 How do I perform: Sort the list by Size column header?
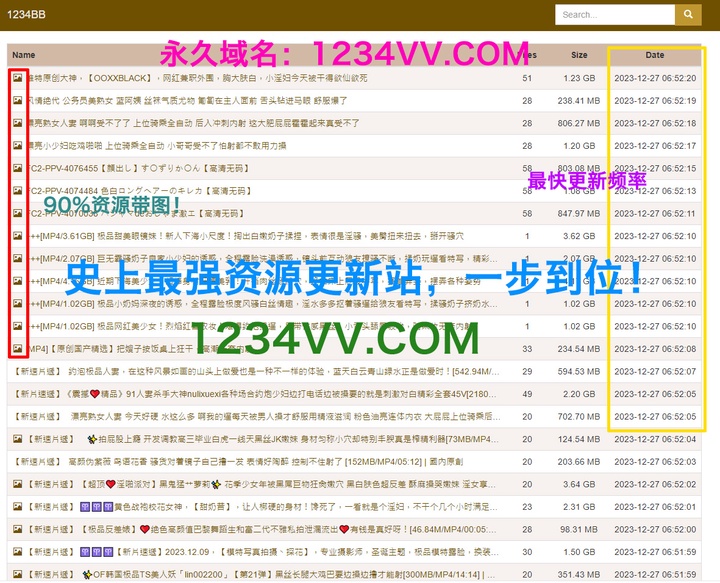point(579,55)
